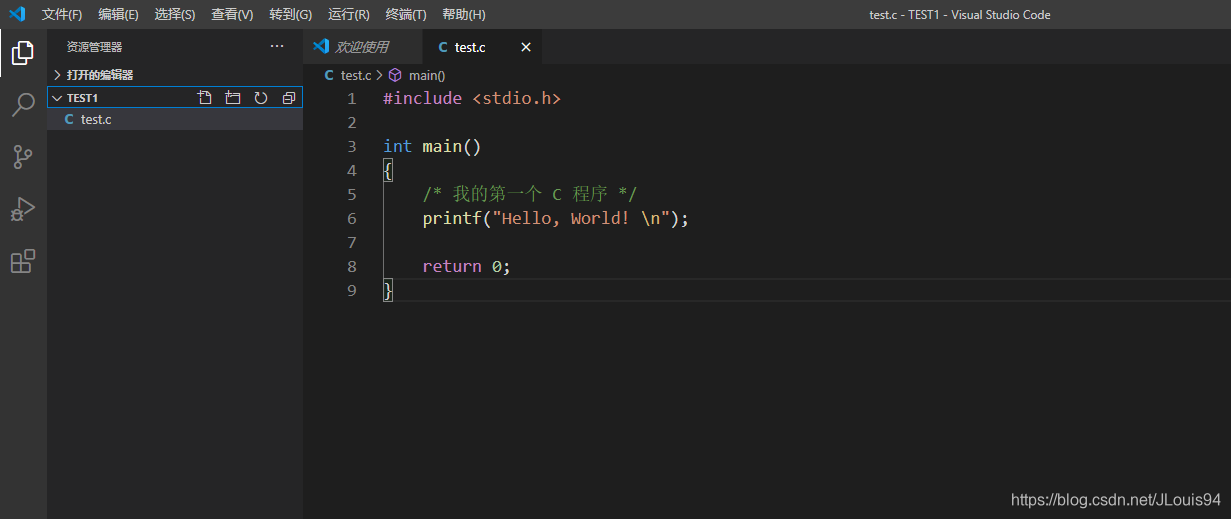The height and width of the screenshot is (519, 1231).
Task: Click main() in the breadcrumb
Action: [427, 75]
